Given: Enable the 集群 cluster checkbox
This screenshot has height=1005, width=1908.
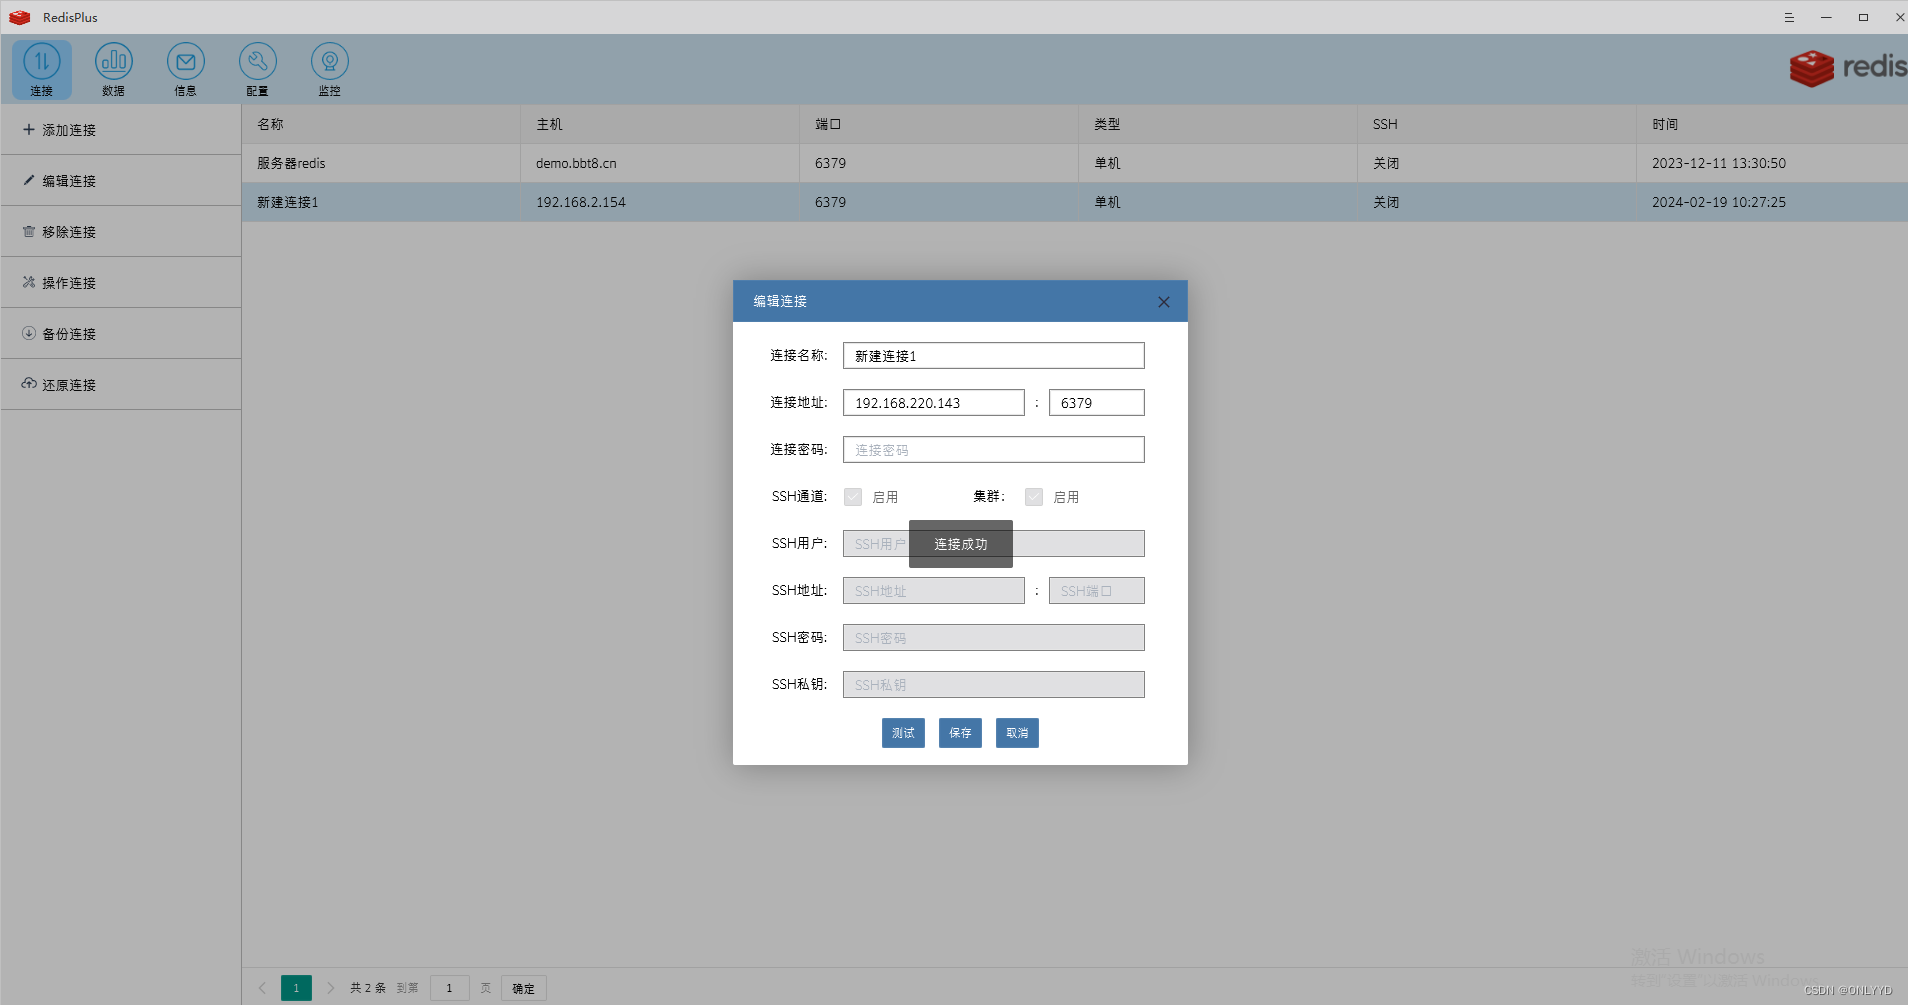Looking at the screenshot, I should click(x=1034, y=497).
